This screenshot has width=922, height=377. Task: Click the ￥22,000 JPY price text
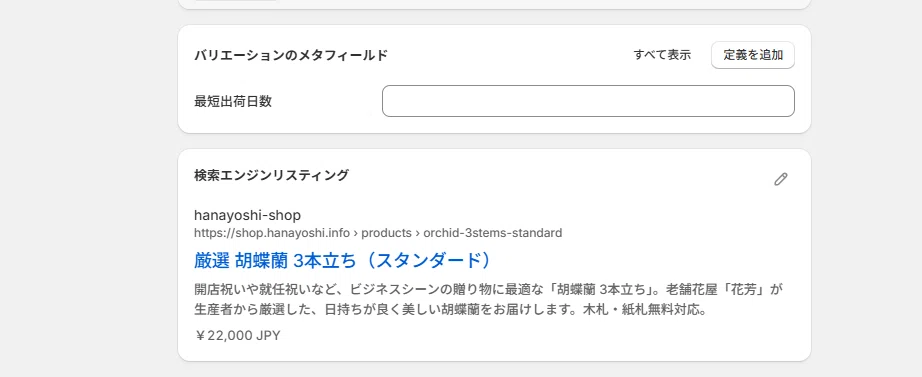pyautogui.click(x=238, y=336)
